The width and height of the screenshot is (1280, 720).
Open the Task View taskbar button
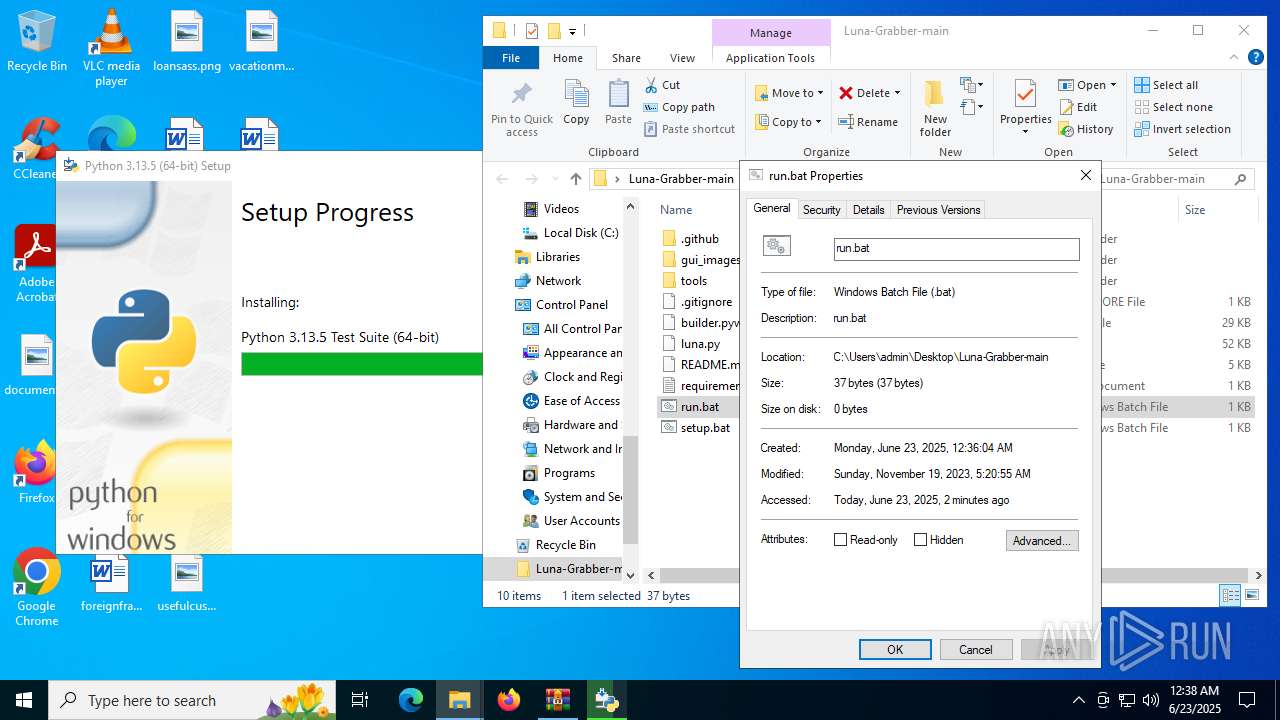pos(360,700)
